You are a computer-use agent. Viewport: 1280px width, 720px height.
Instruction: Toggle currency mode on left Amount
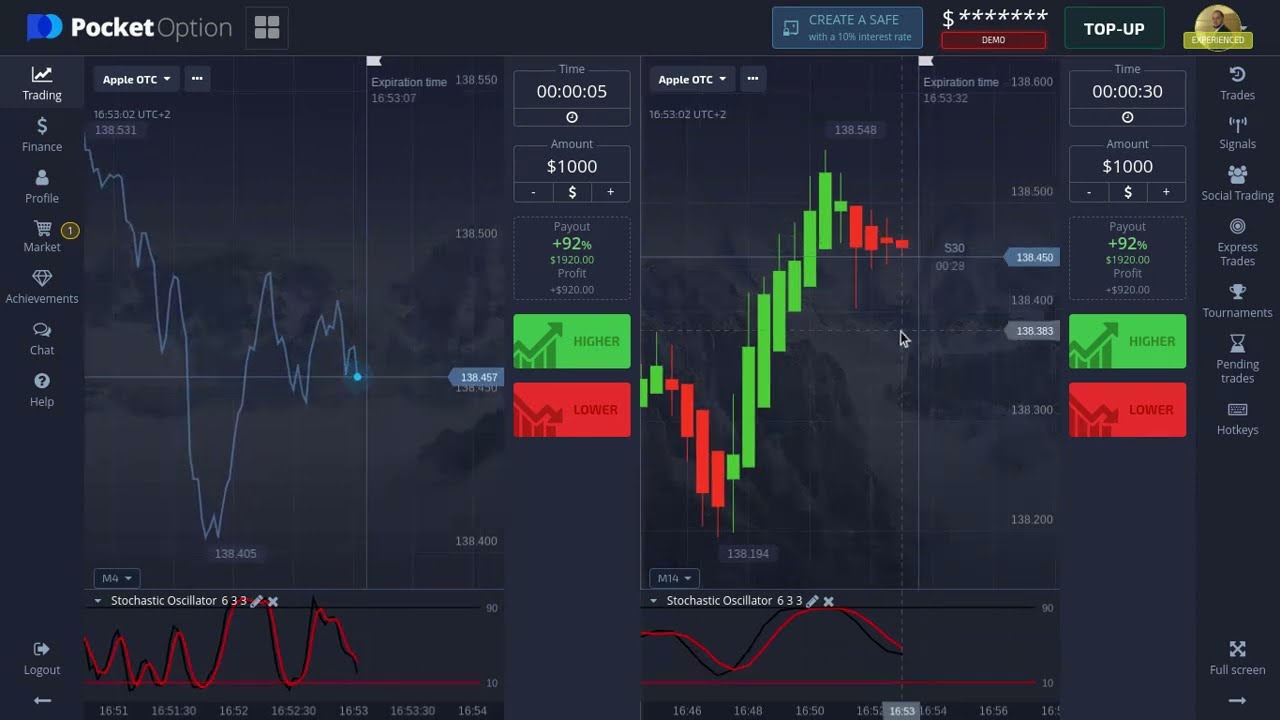click(572, 192)
